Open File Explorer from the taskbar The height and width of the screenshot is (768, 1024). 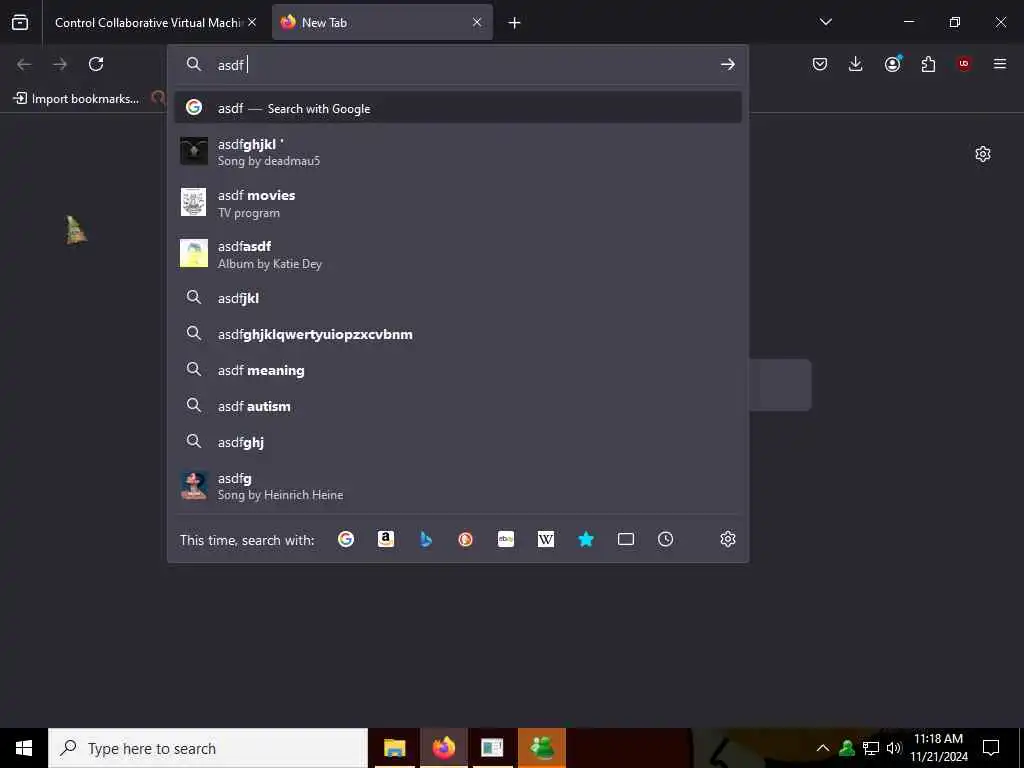point(394,748)
